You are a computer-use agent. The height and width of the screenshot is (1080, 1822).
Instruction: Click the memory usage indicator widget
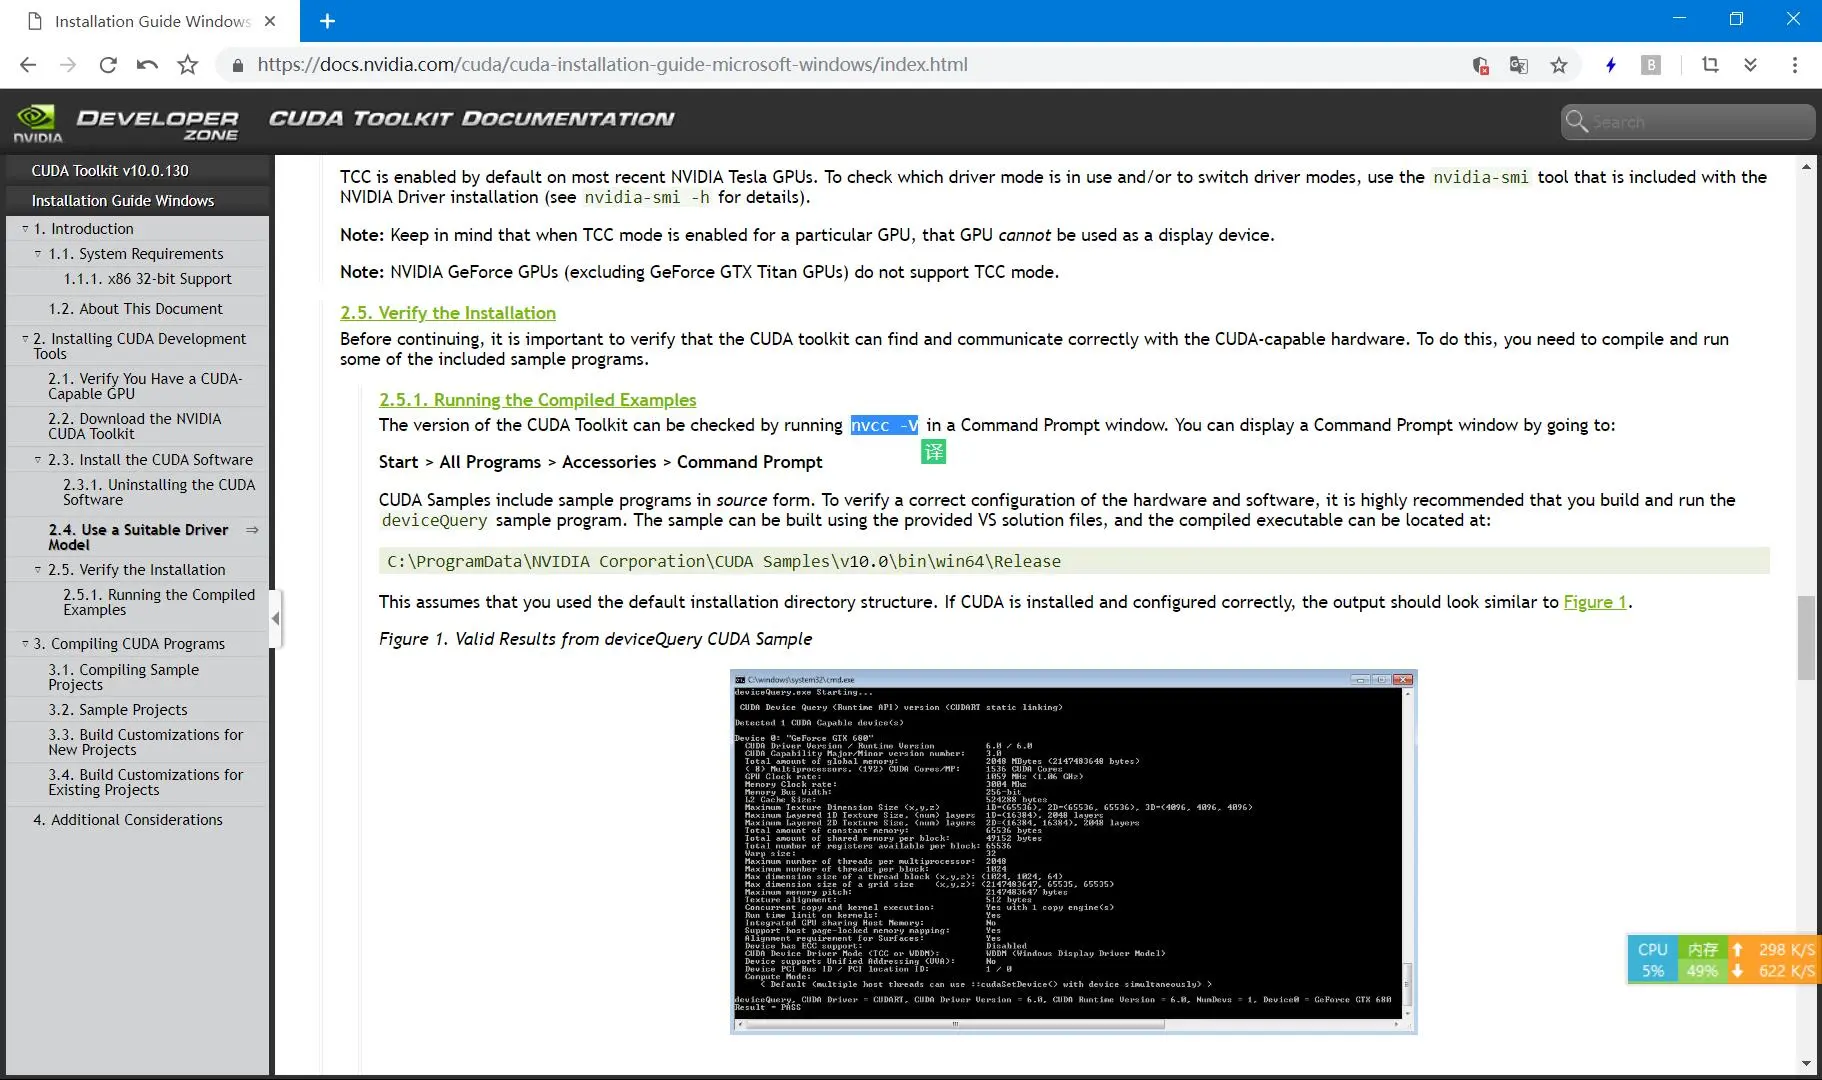tap(1702, 960)
